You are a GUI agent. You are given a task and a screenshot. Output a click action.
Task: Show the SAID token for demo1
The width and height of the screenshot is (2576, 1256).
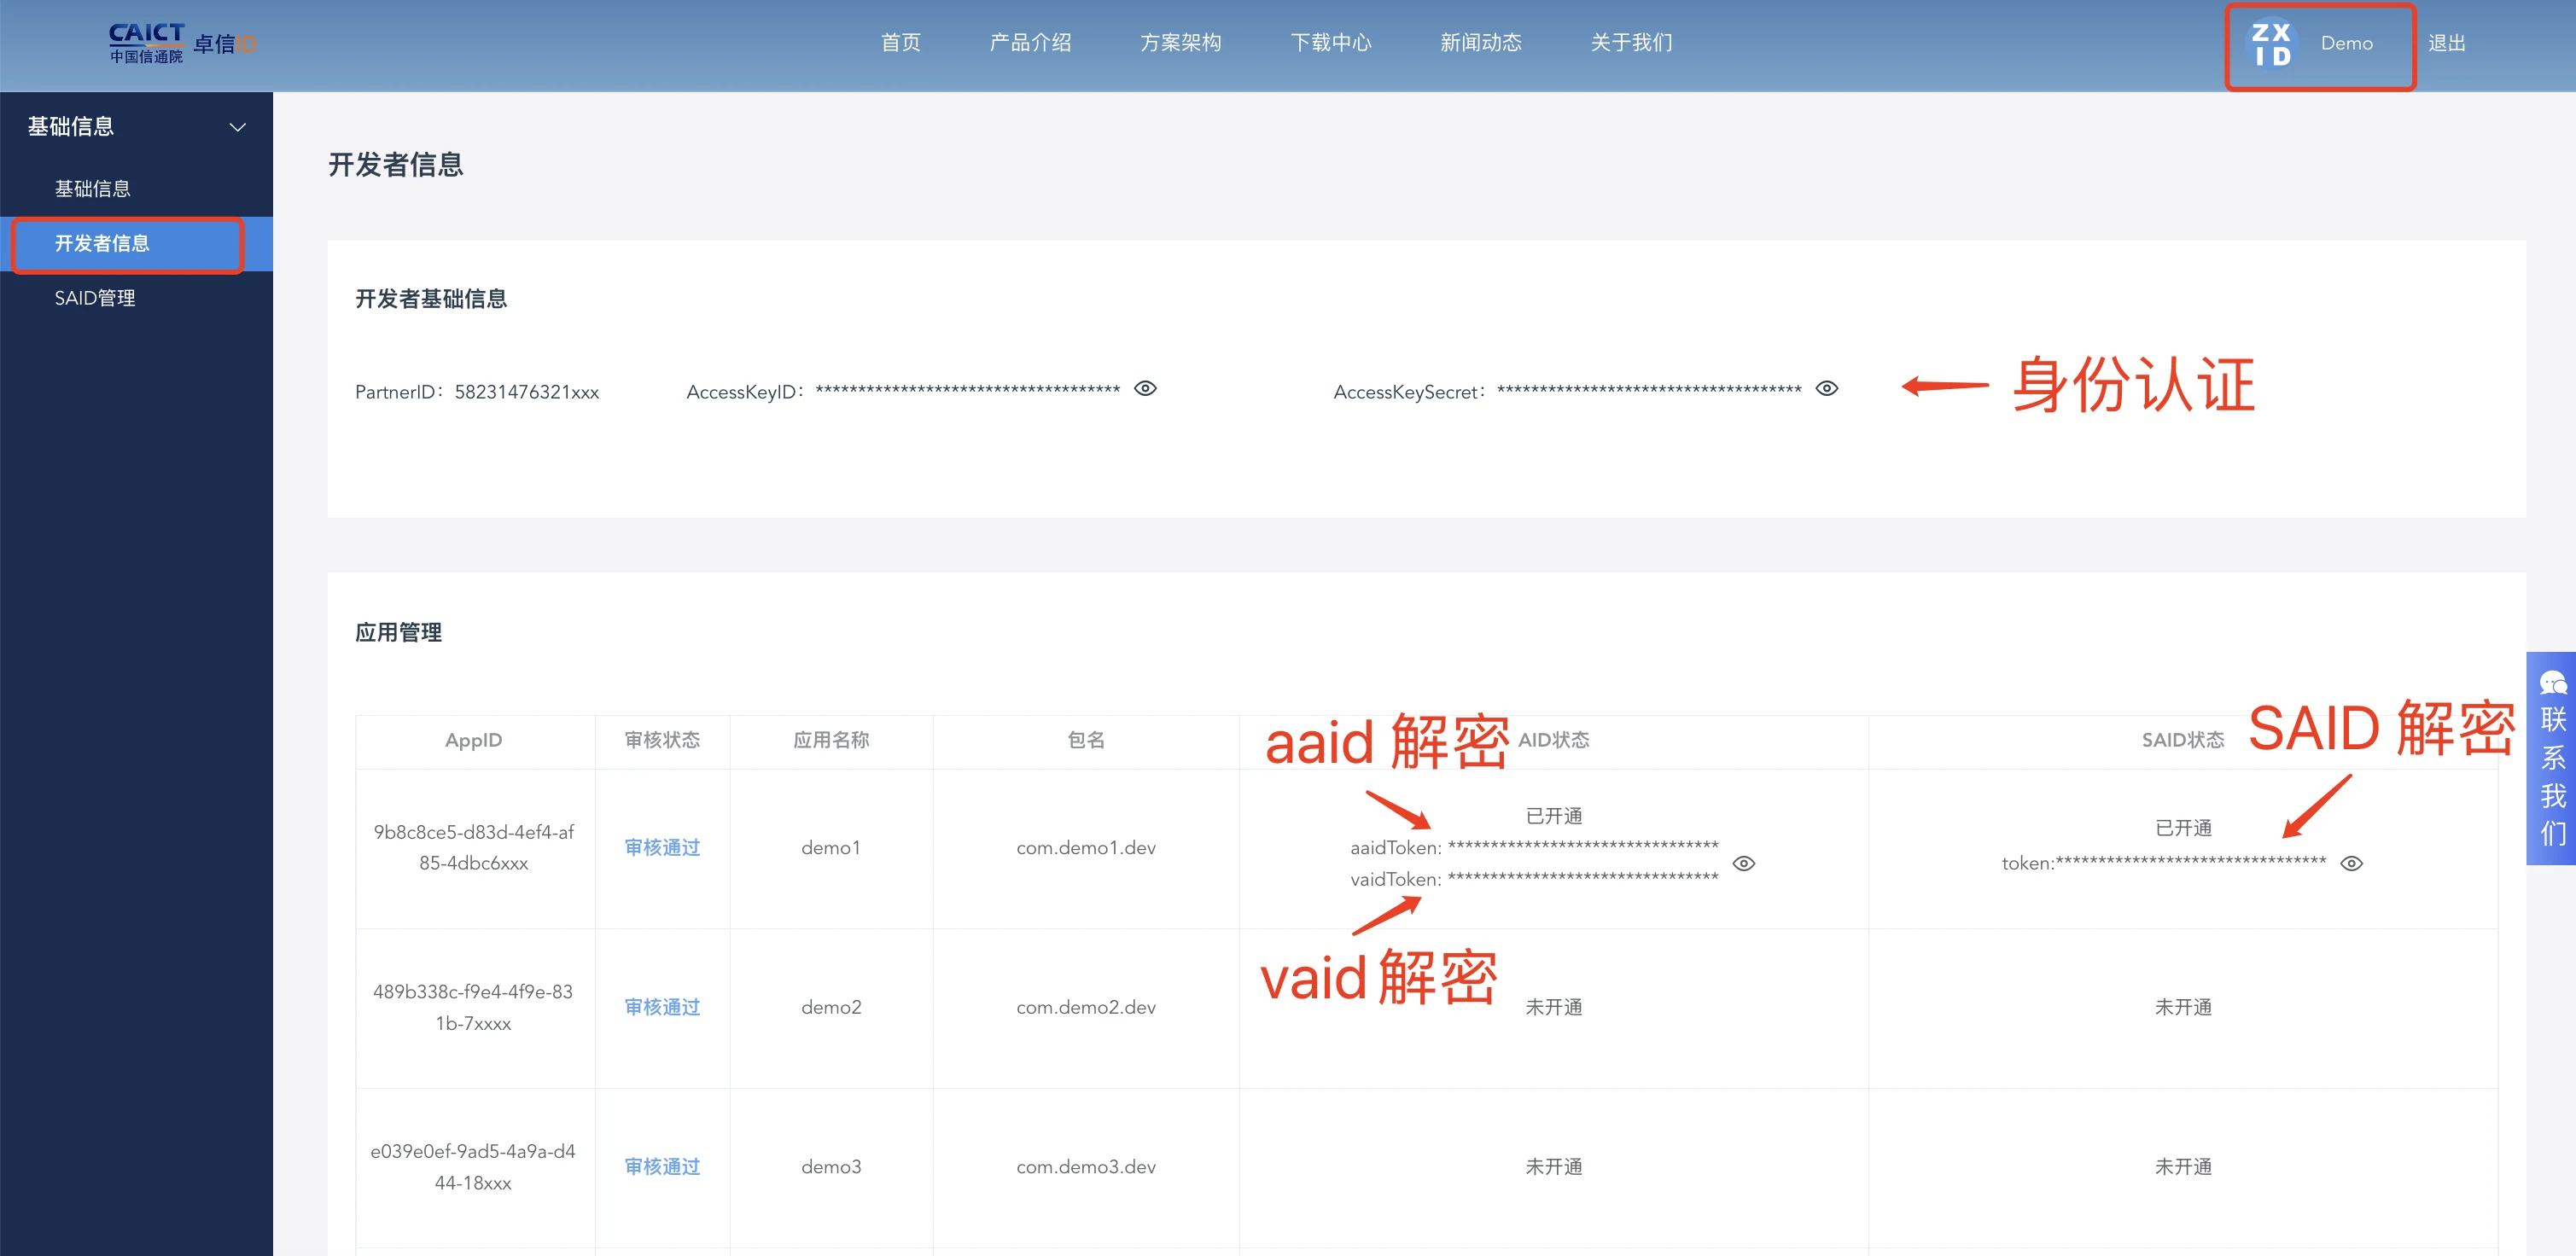pos(2351,864)
